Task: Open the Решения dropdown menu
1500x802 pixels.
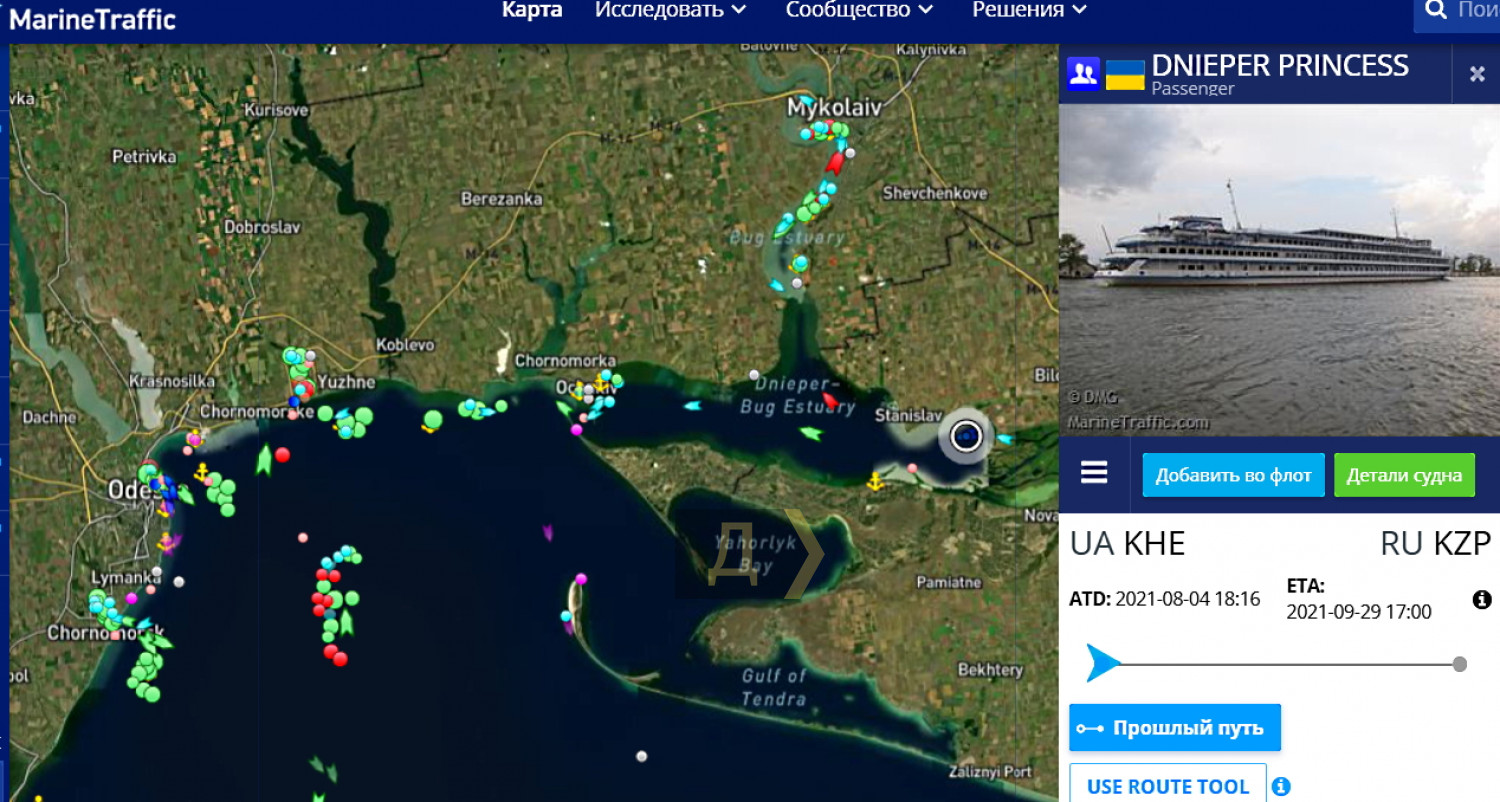Action: tap(1029, 10)
